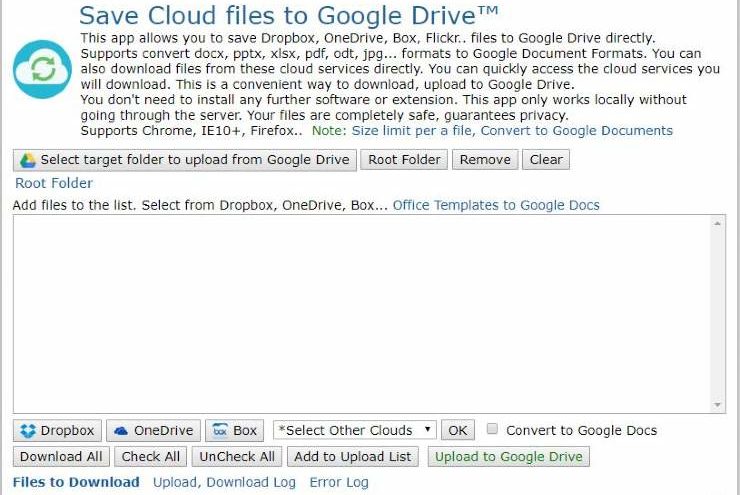This screenshot has width=740, height=495.
Task: Click the file list scrollbar up arrow
Action: [718, 223]
